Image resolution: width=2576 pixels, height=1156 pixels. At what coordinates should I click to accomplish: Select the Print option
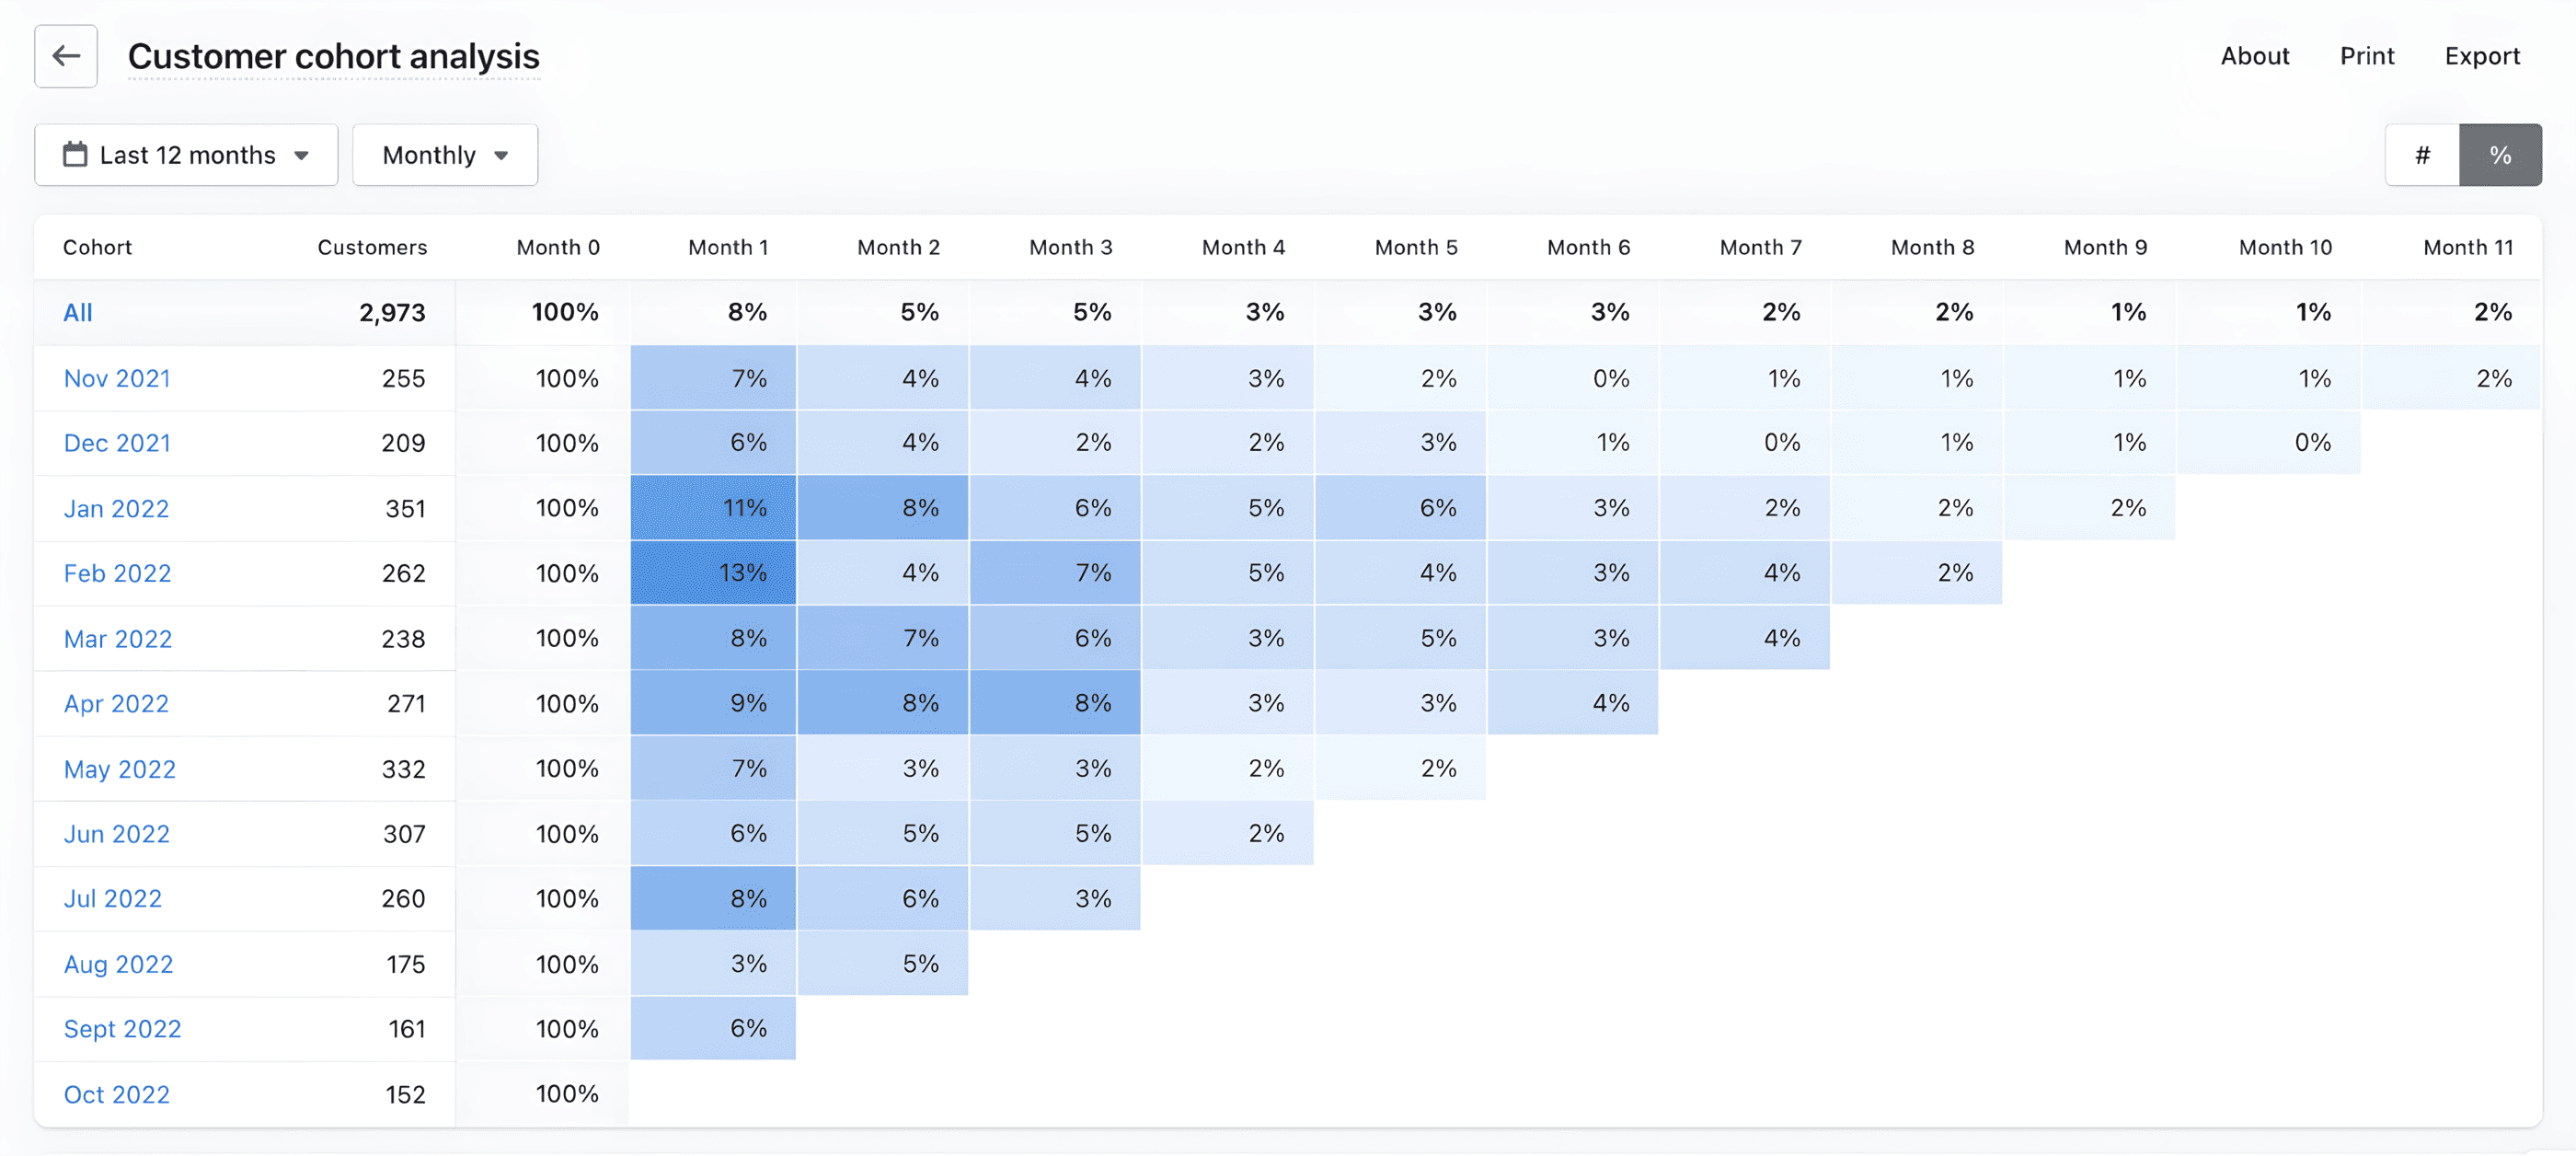[2366, 56]
